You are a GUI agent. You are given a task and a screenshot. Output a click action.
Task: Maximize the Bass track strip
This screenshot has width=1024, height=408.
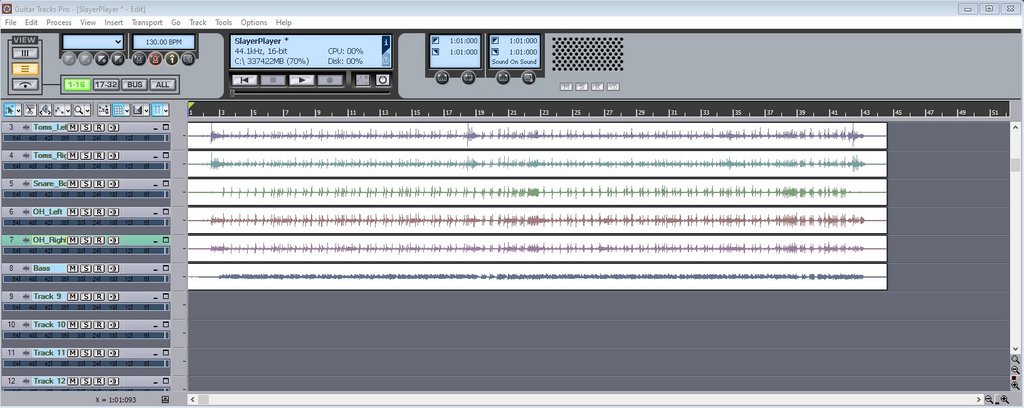tap(166, 268)
